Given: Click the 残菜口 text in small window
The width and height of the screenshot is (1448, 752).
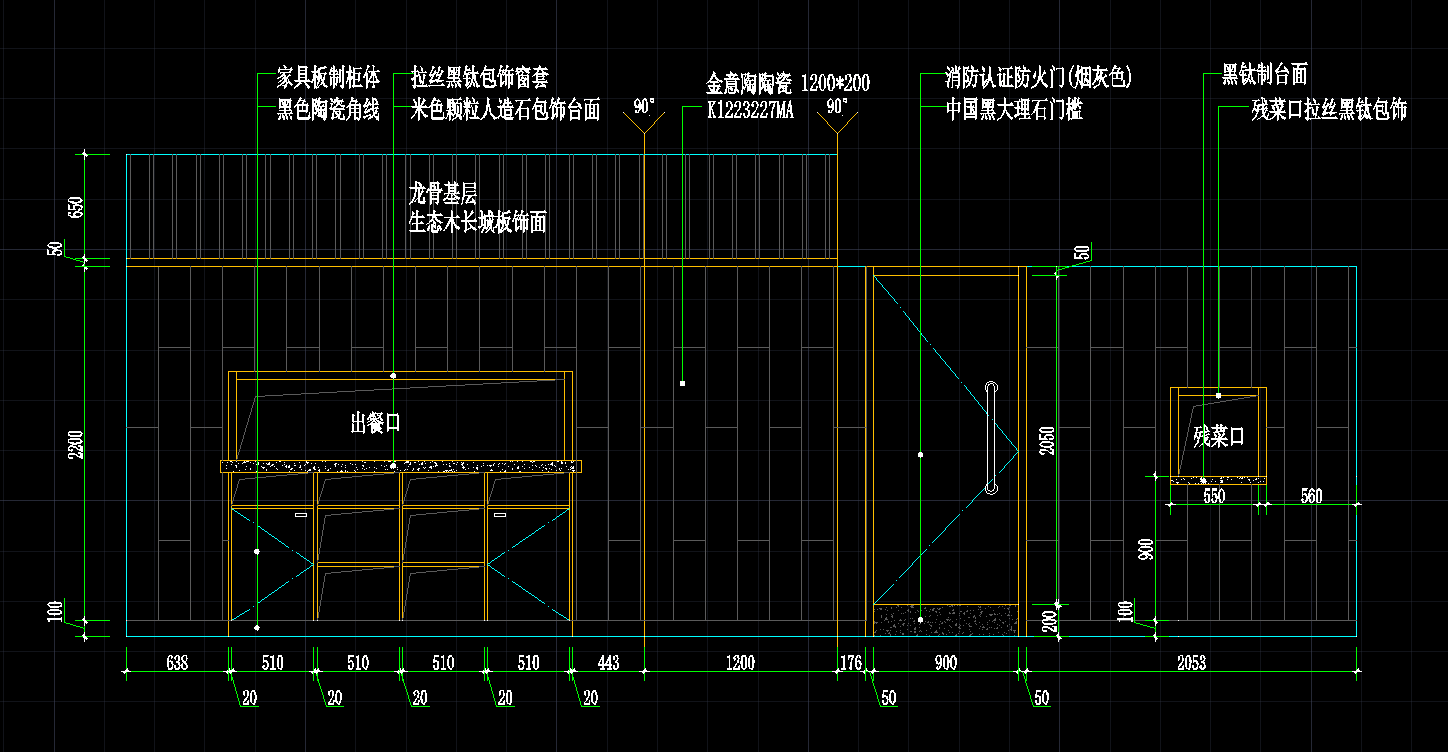Looking at the screenshot, I should 1218,437.
